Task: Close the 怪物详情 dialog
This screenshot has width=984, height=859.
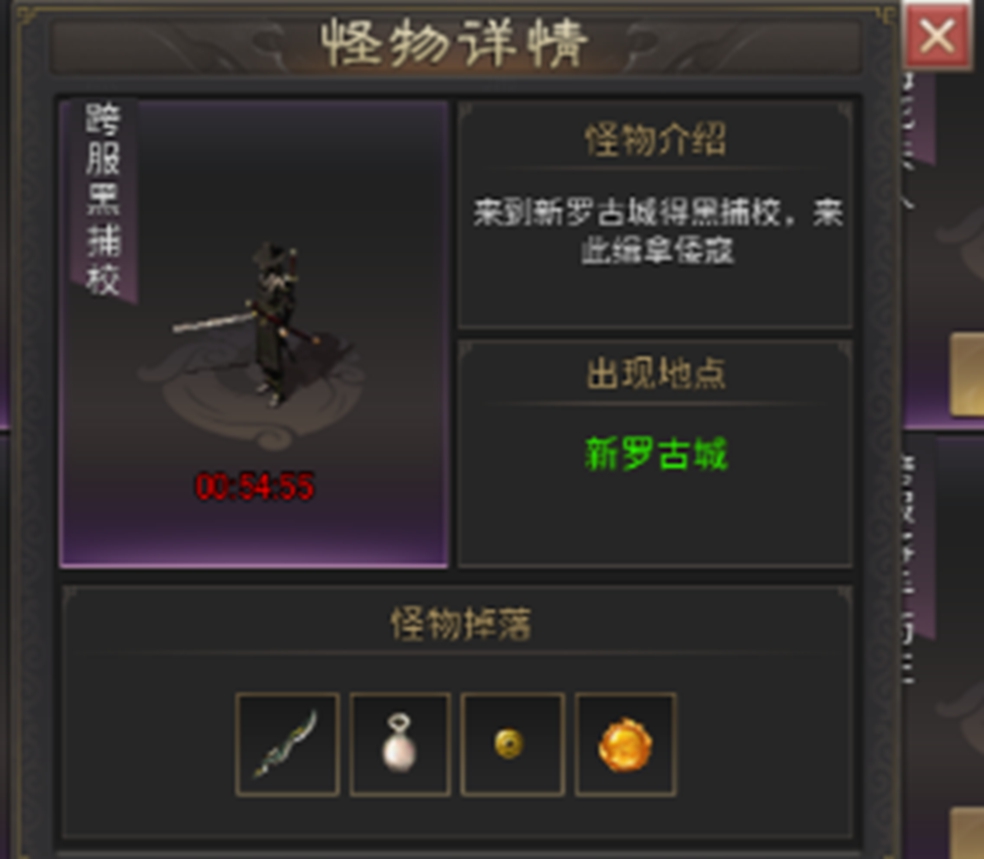Action: tap(936, 36)
